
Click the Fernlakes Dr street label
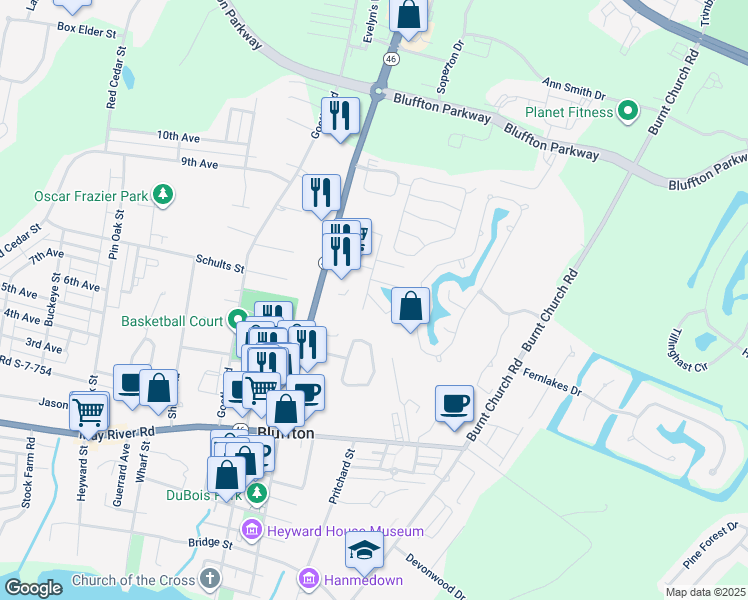pyautogui.click(x=552, y=382)
